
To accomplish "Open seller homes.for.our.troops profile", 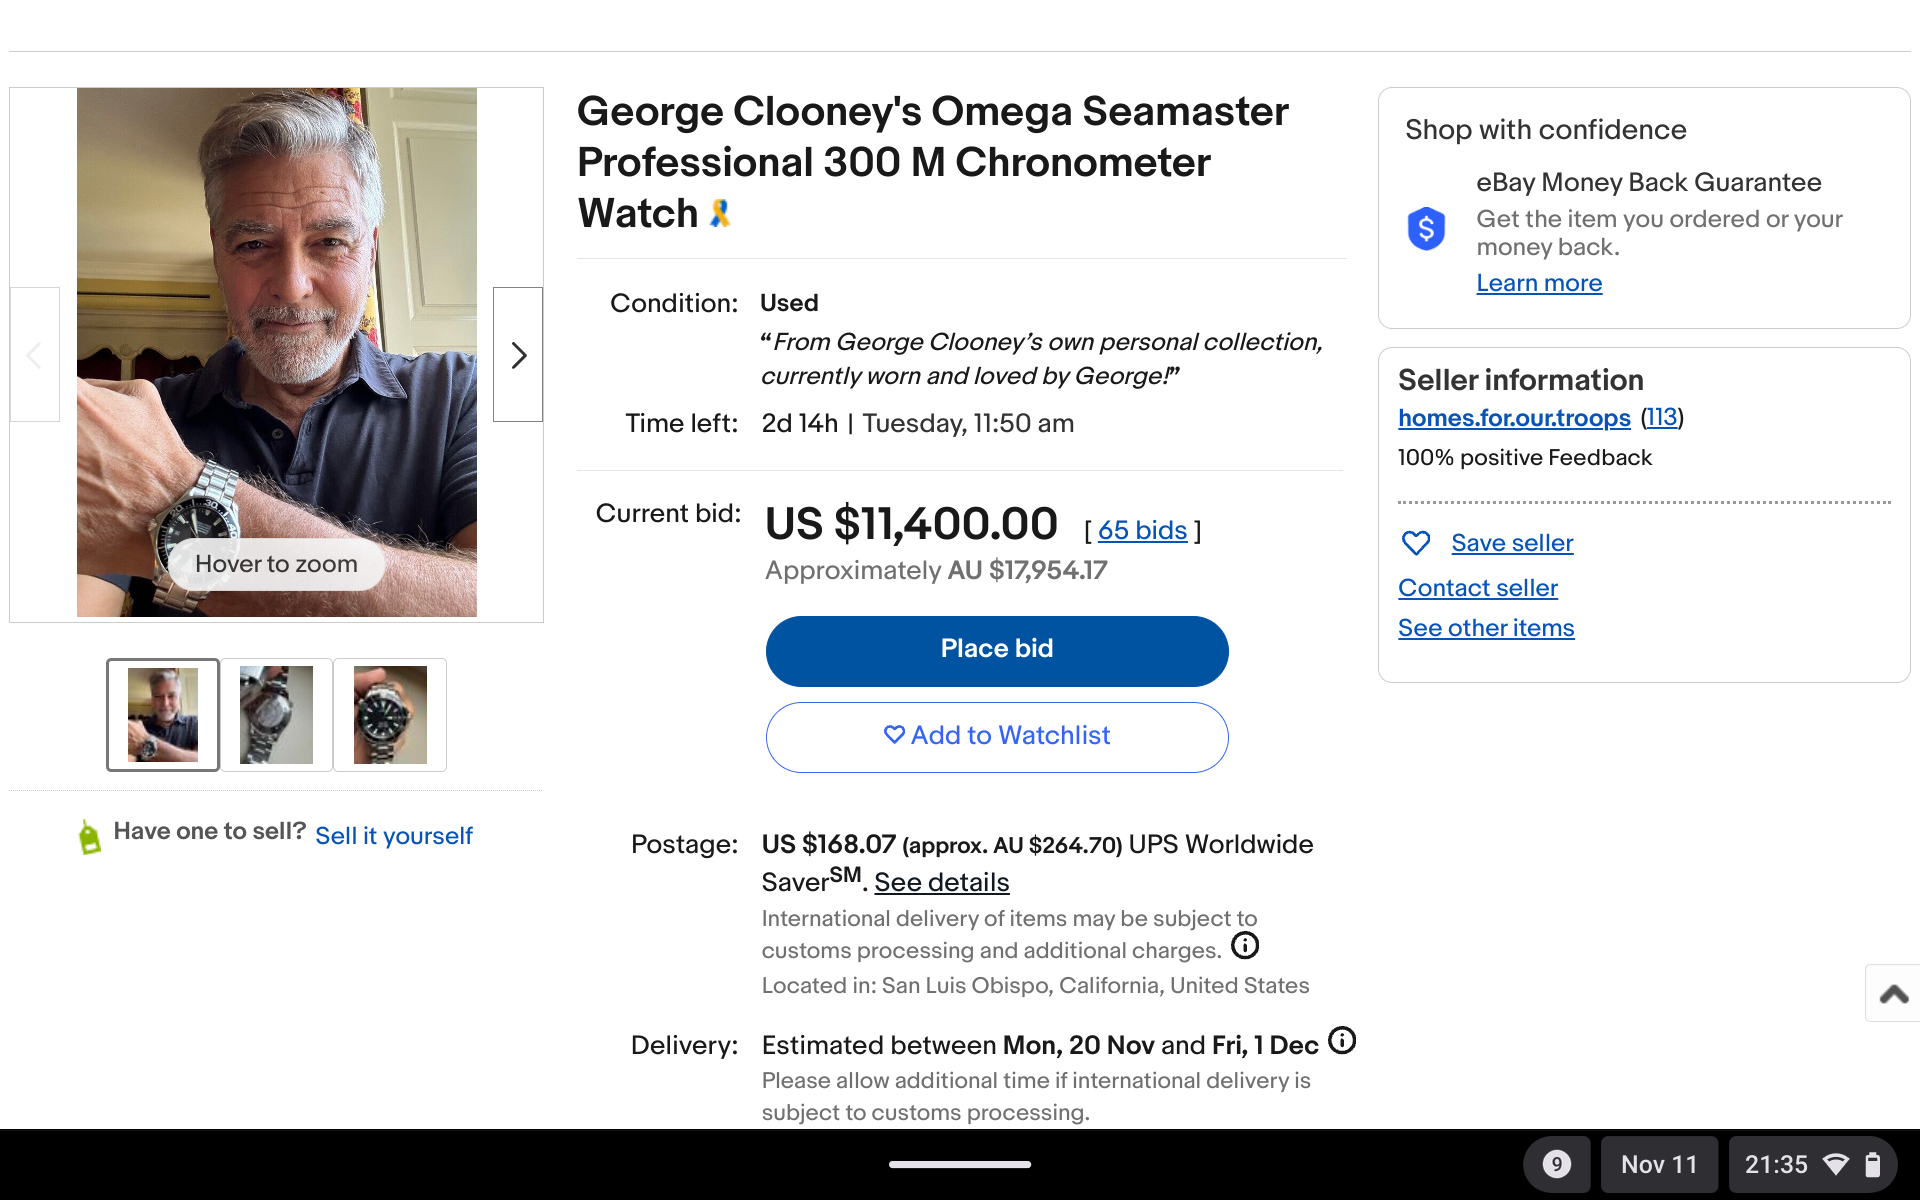I will [x=1514, y=418].
